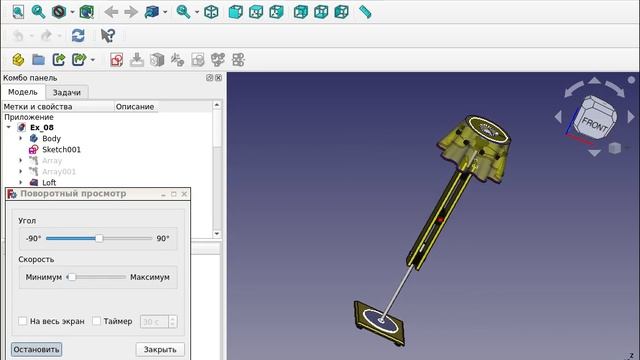The height and width of the screenshot is (360, 640).
Task: Create a new Part (yellow icon)
Action: 18,60
